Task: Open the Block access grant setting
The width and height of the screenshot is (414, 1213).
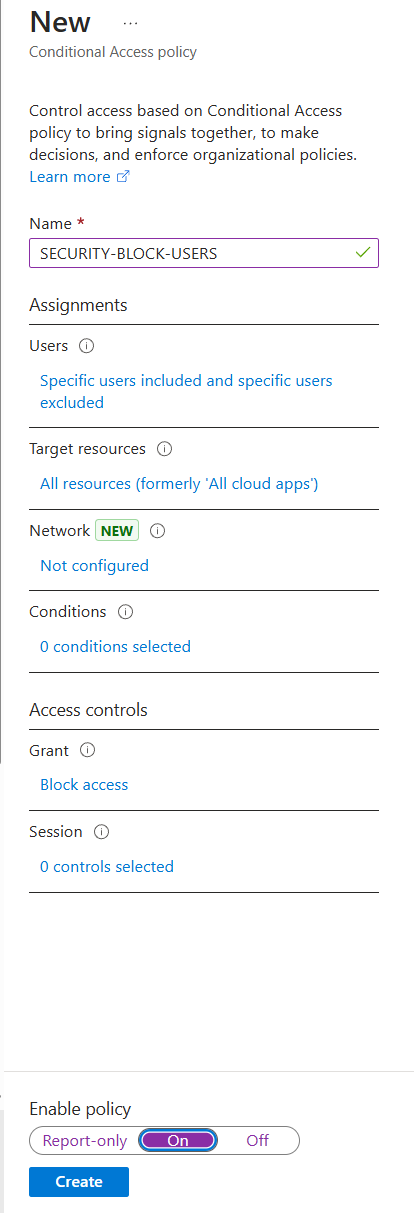Action: click(x=84, y=785)
